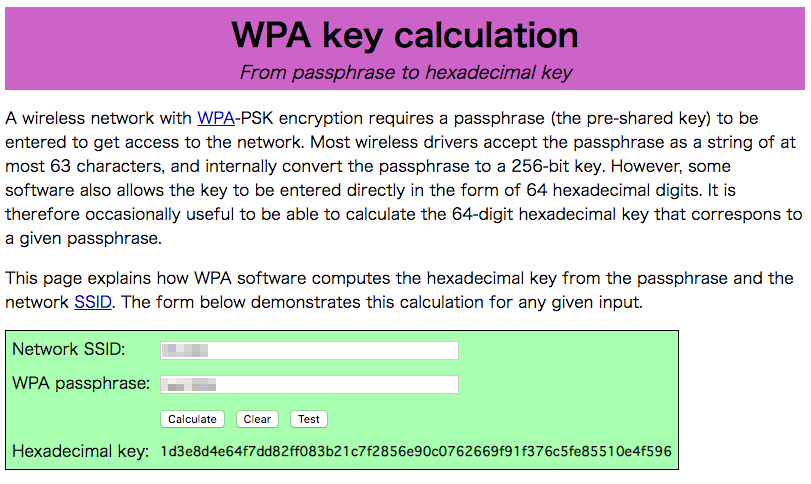The height and width of the screenshot is (484, 811).
Task: Click blurred text inside passphrase field
Action: tap(189, 385)
